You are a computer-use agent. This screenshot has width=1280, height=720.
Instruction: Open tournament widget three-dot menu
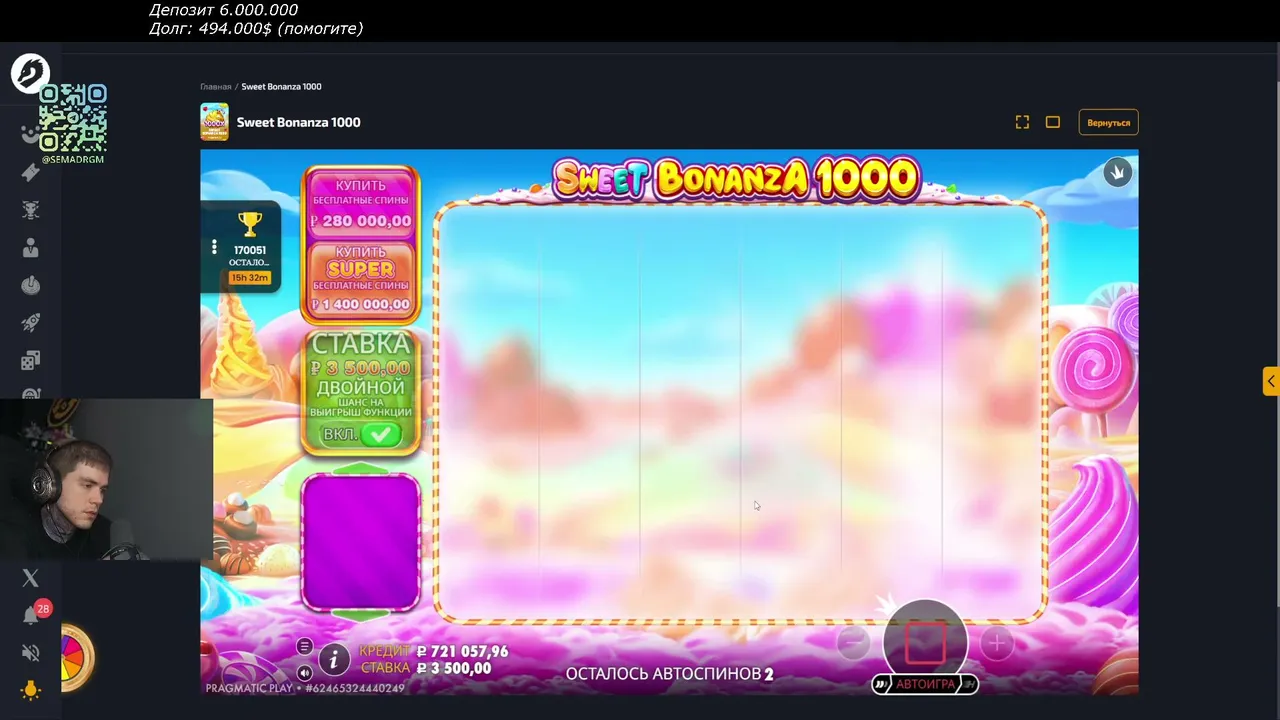213,246
